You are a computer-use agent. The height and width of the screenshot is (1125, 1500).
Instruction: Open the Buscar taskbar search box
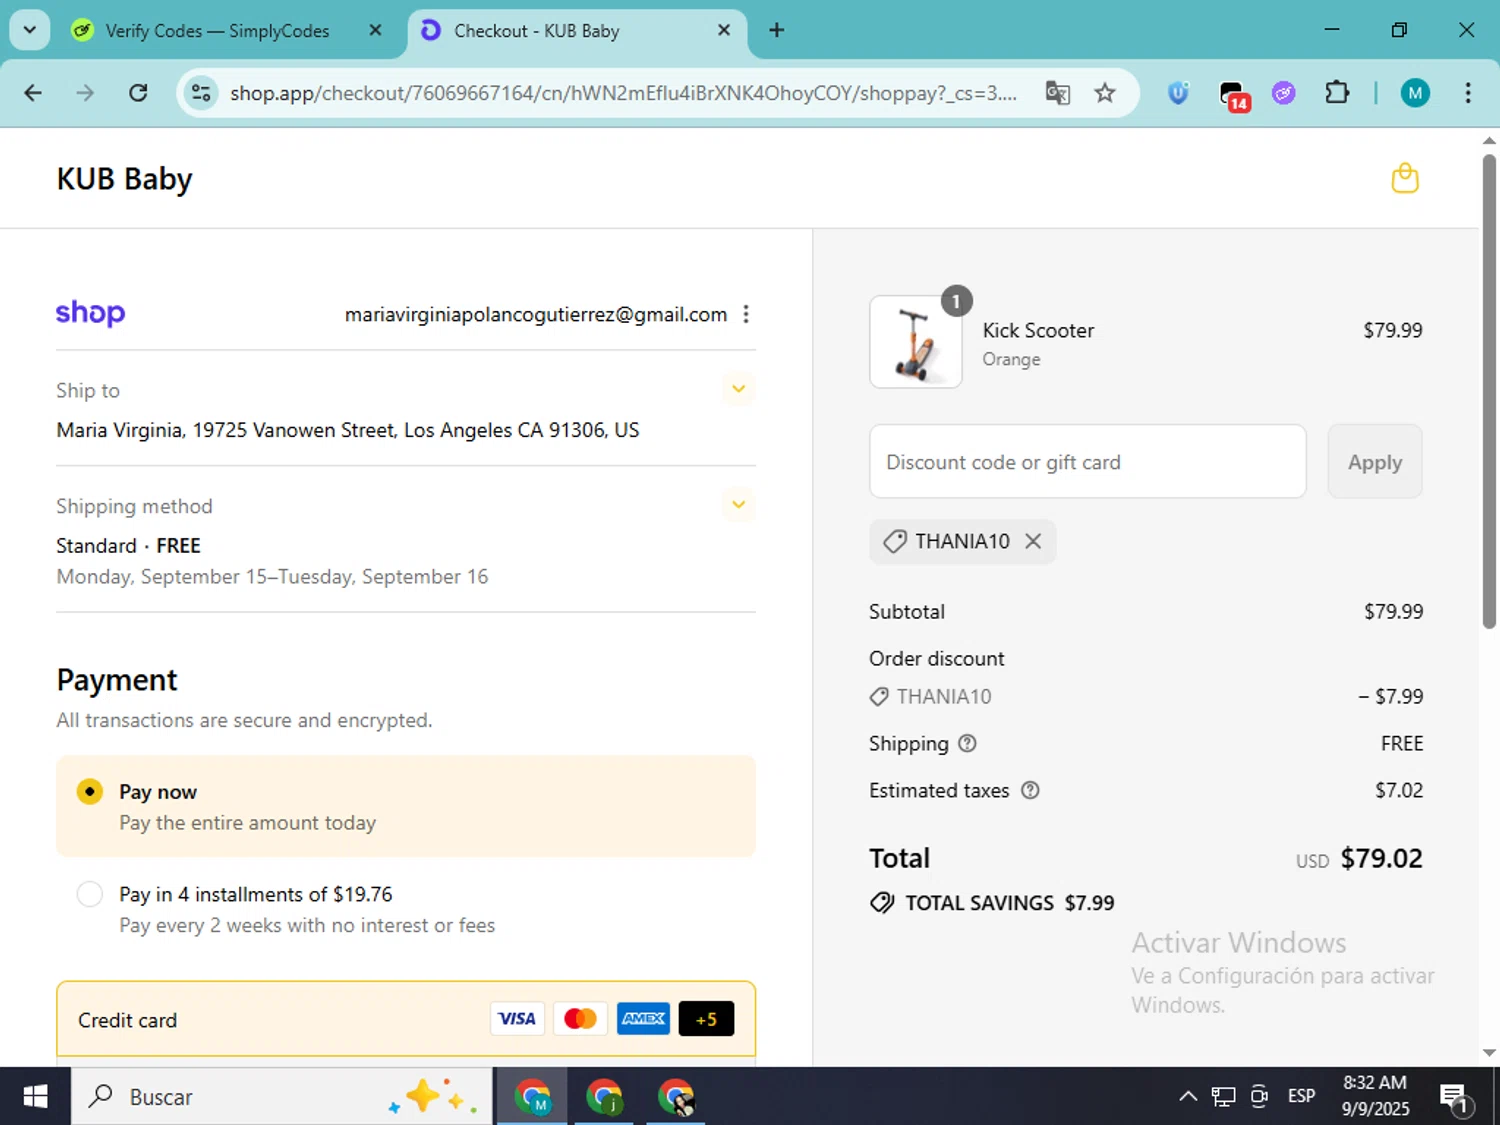click(x=281, y=1097)
